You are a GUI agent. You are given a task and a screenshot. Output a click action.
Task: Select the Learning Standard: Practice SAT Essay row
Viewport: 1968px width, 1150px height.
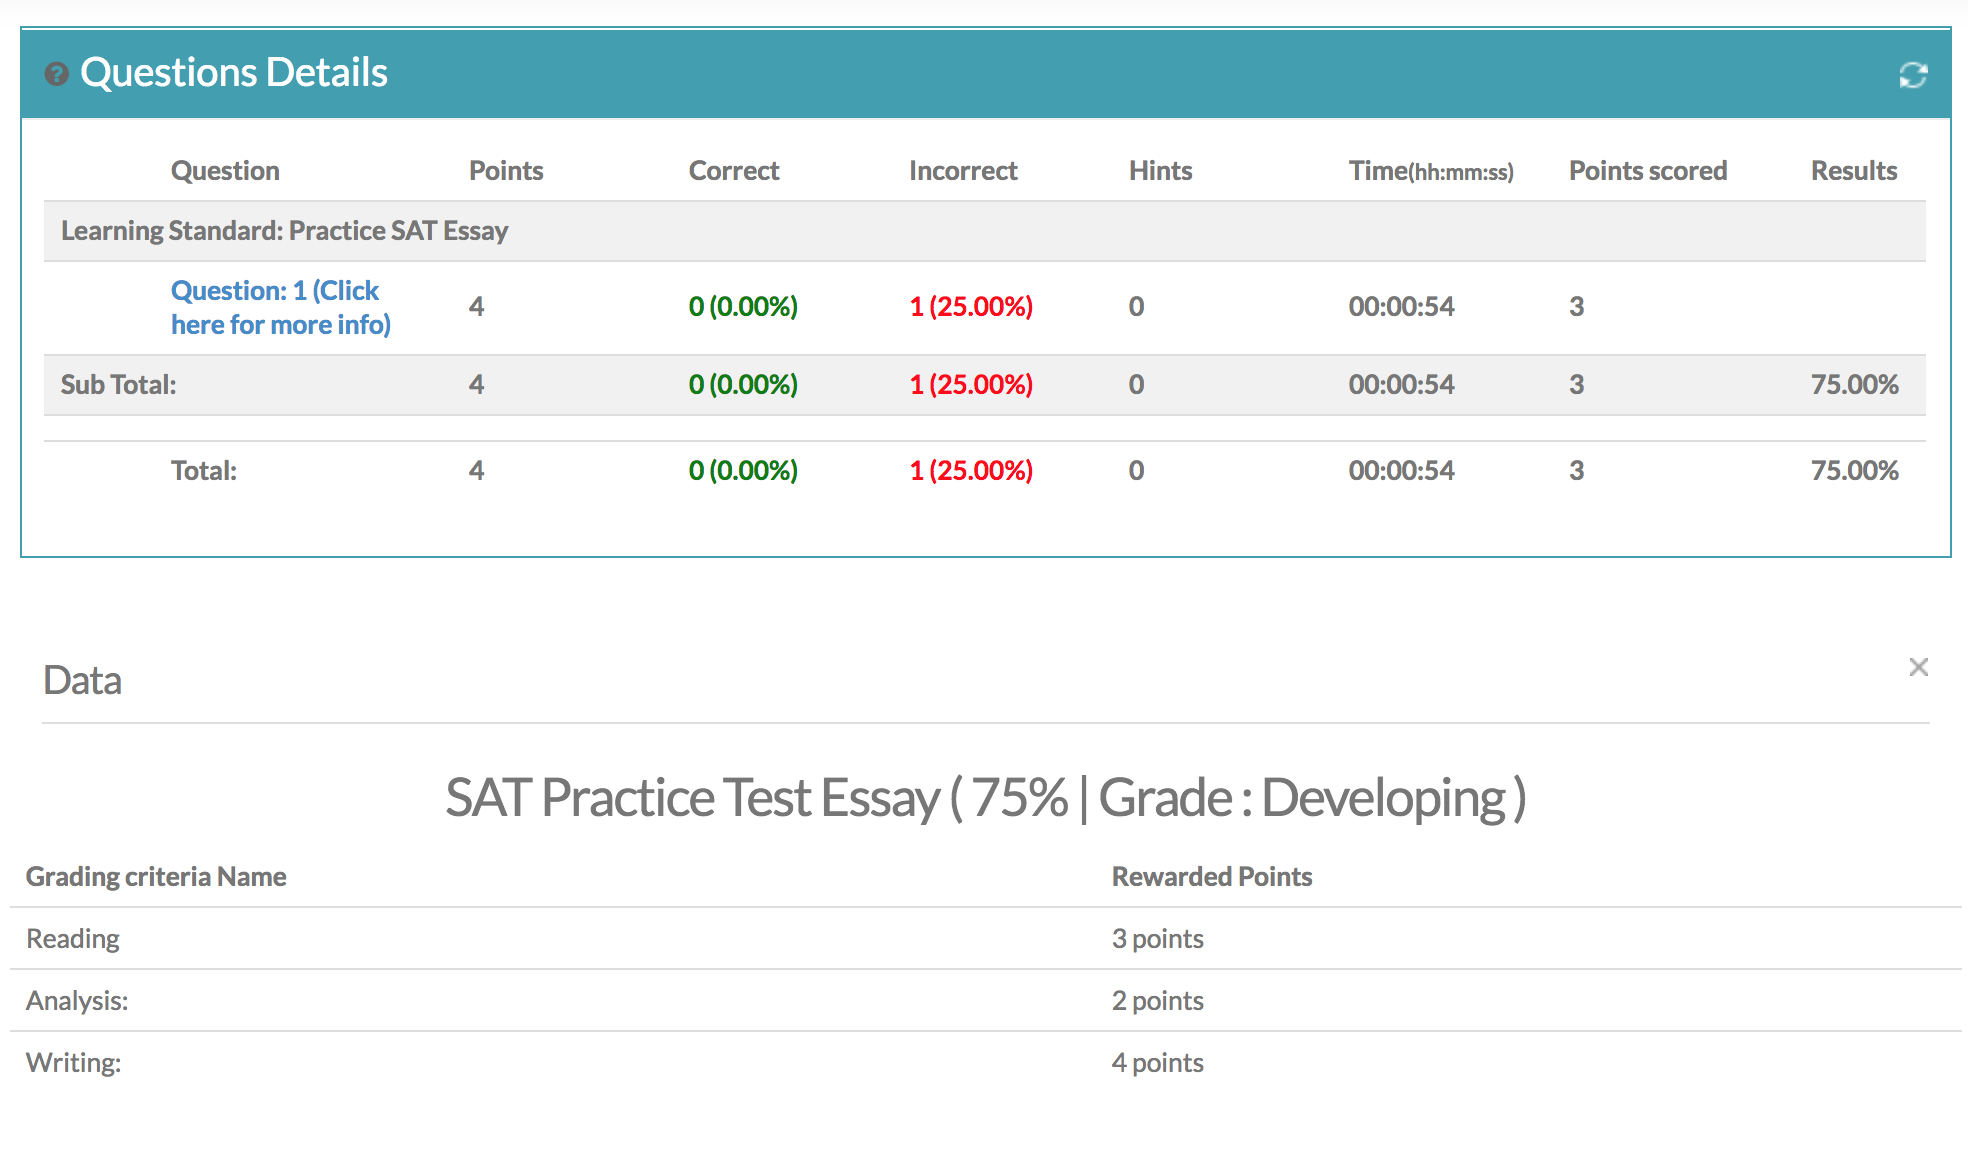(985, 231)
